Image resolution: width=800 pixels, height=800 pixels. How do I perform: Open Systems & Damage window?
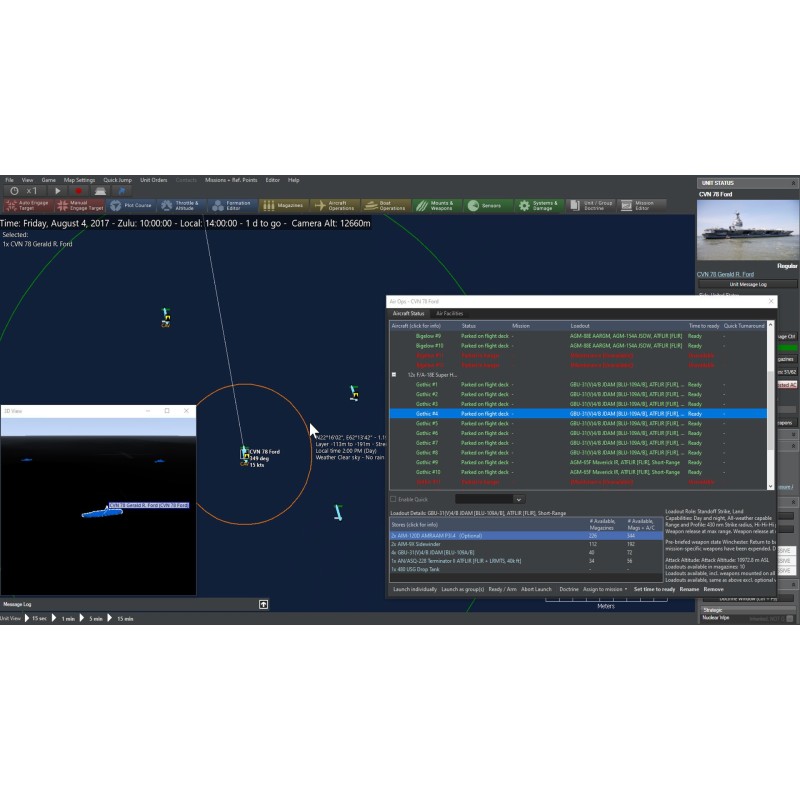point(538,205)
